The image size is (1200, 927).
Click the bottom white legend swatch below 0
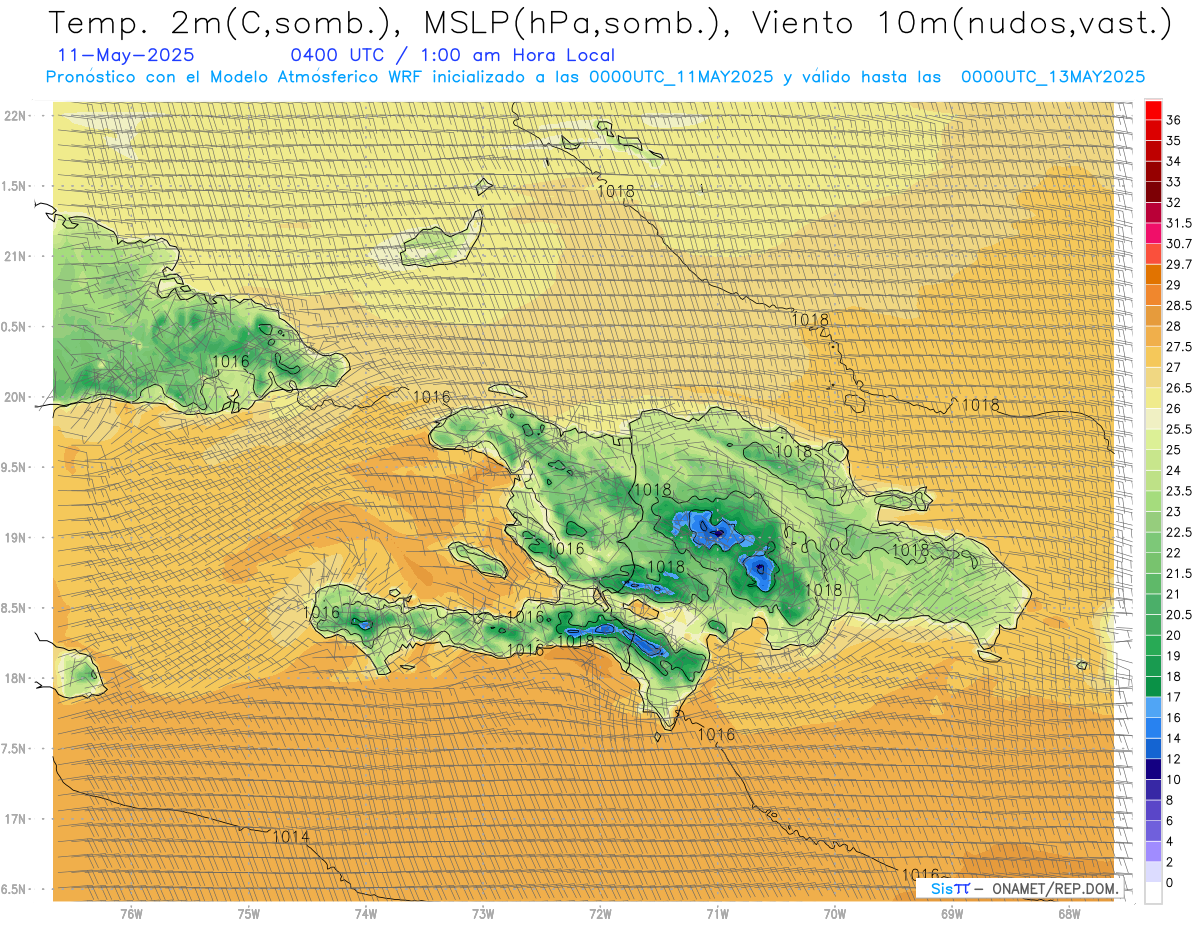[x=1153, y=893]
